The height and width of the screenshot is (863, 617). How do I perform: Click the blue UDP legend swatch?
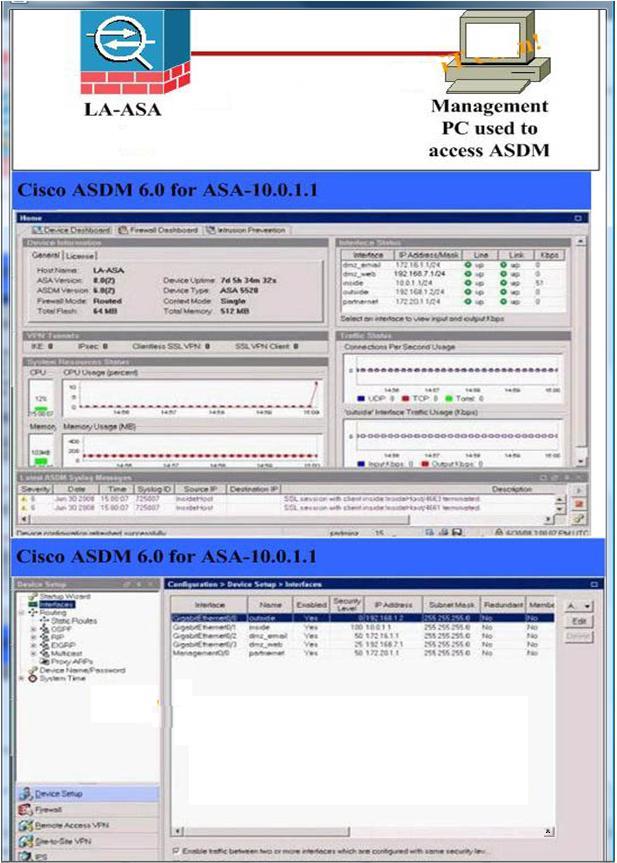pyautogui.click(x=361, y=398)
